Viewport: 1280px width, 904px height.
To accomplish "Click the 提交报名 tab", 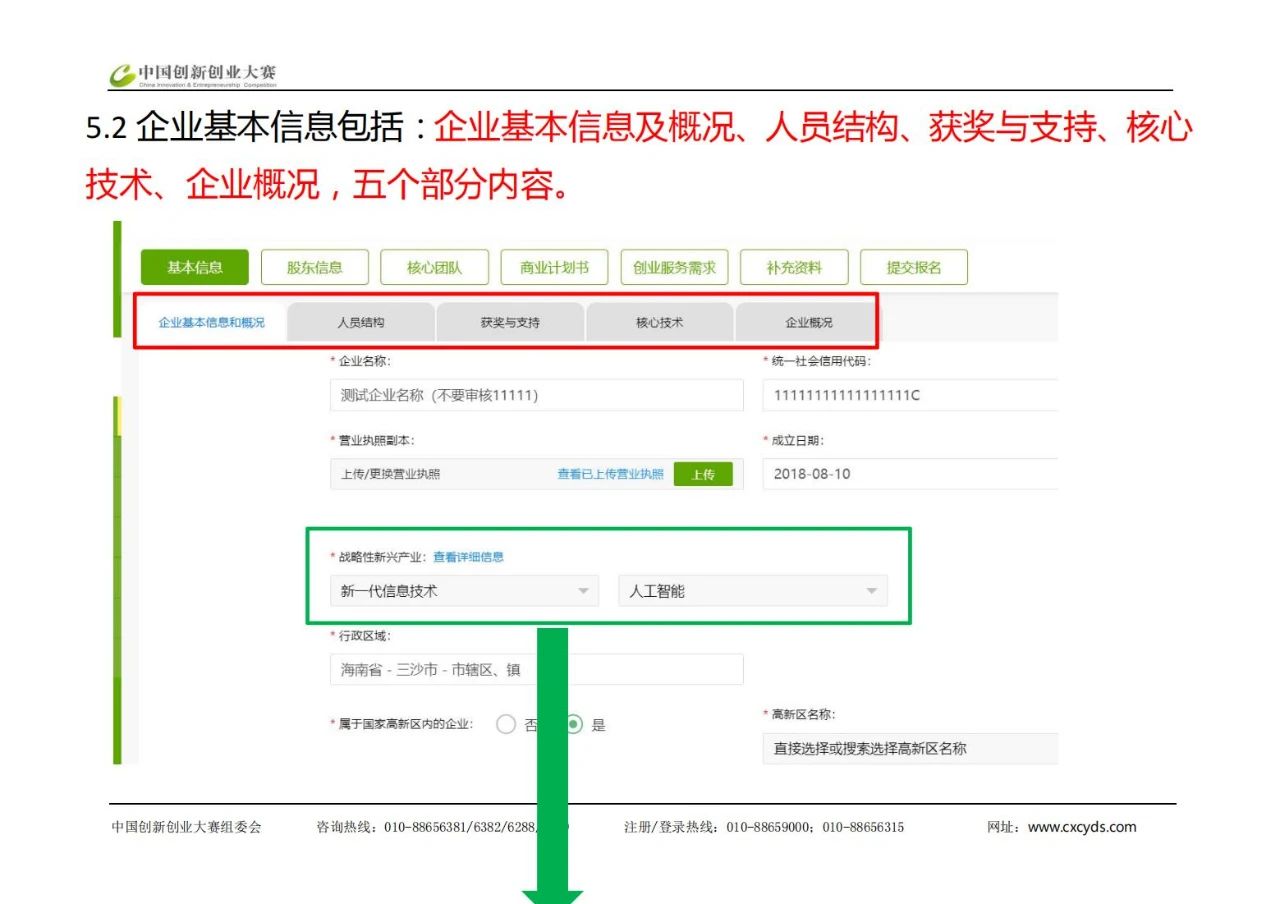I will [913, 267].
